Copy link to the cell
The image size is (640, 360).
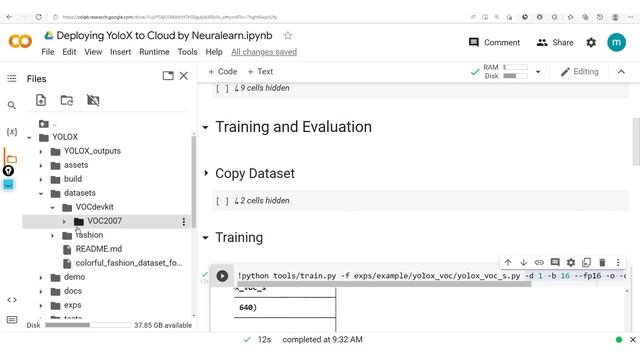(x=539, y=262)
